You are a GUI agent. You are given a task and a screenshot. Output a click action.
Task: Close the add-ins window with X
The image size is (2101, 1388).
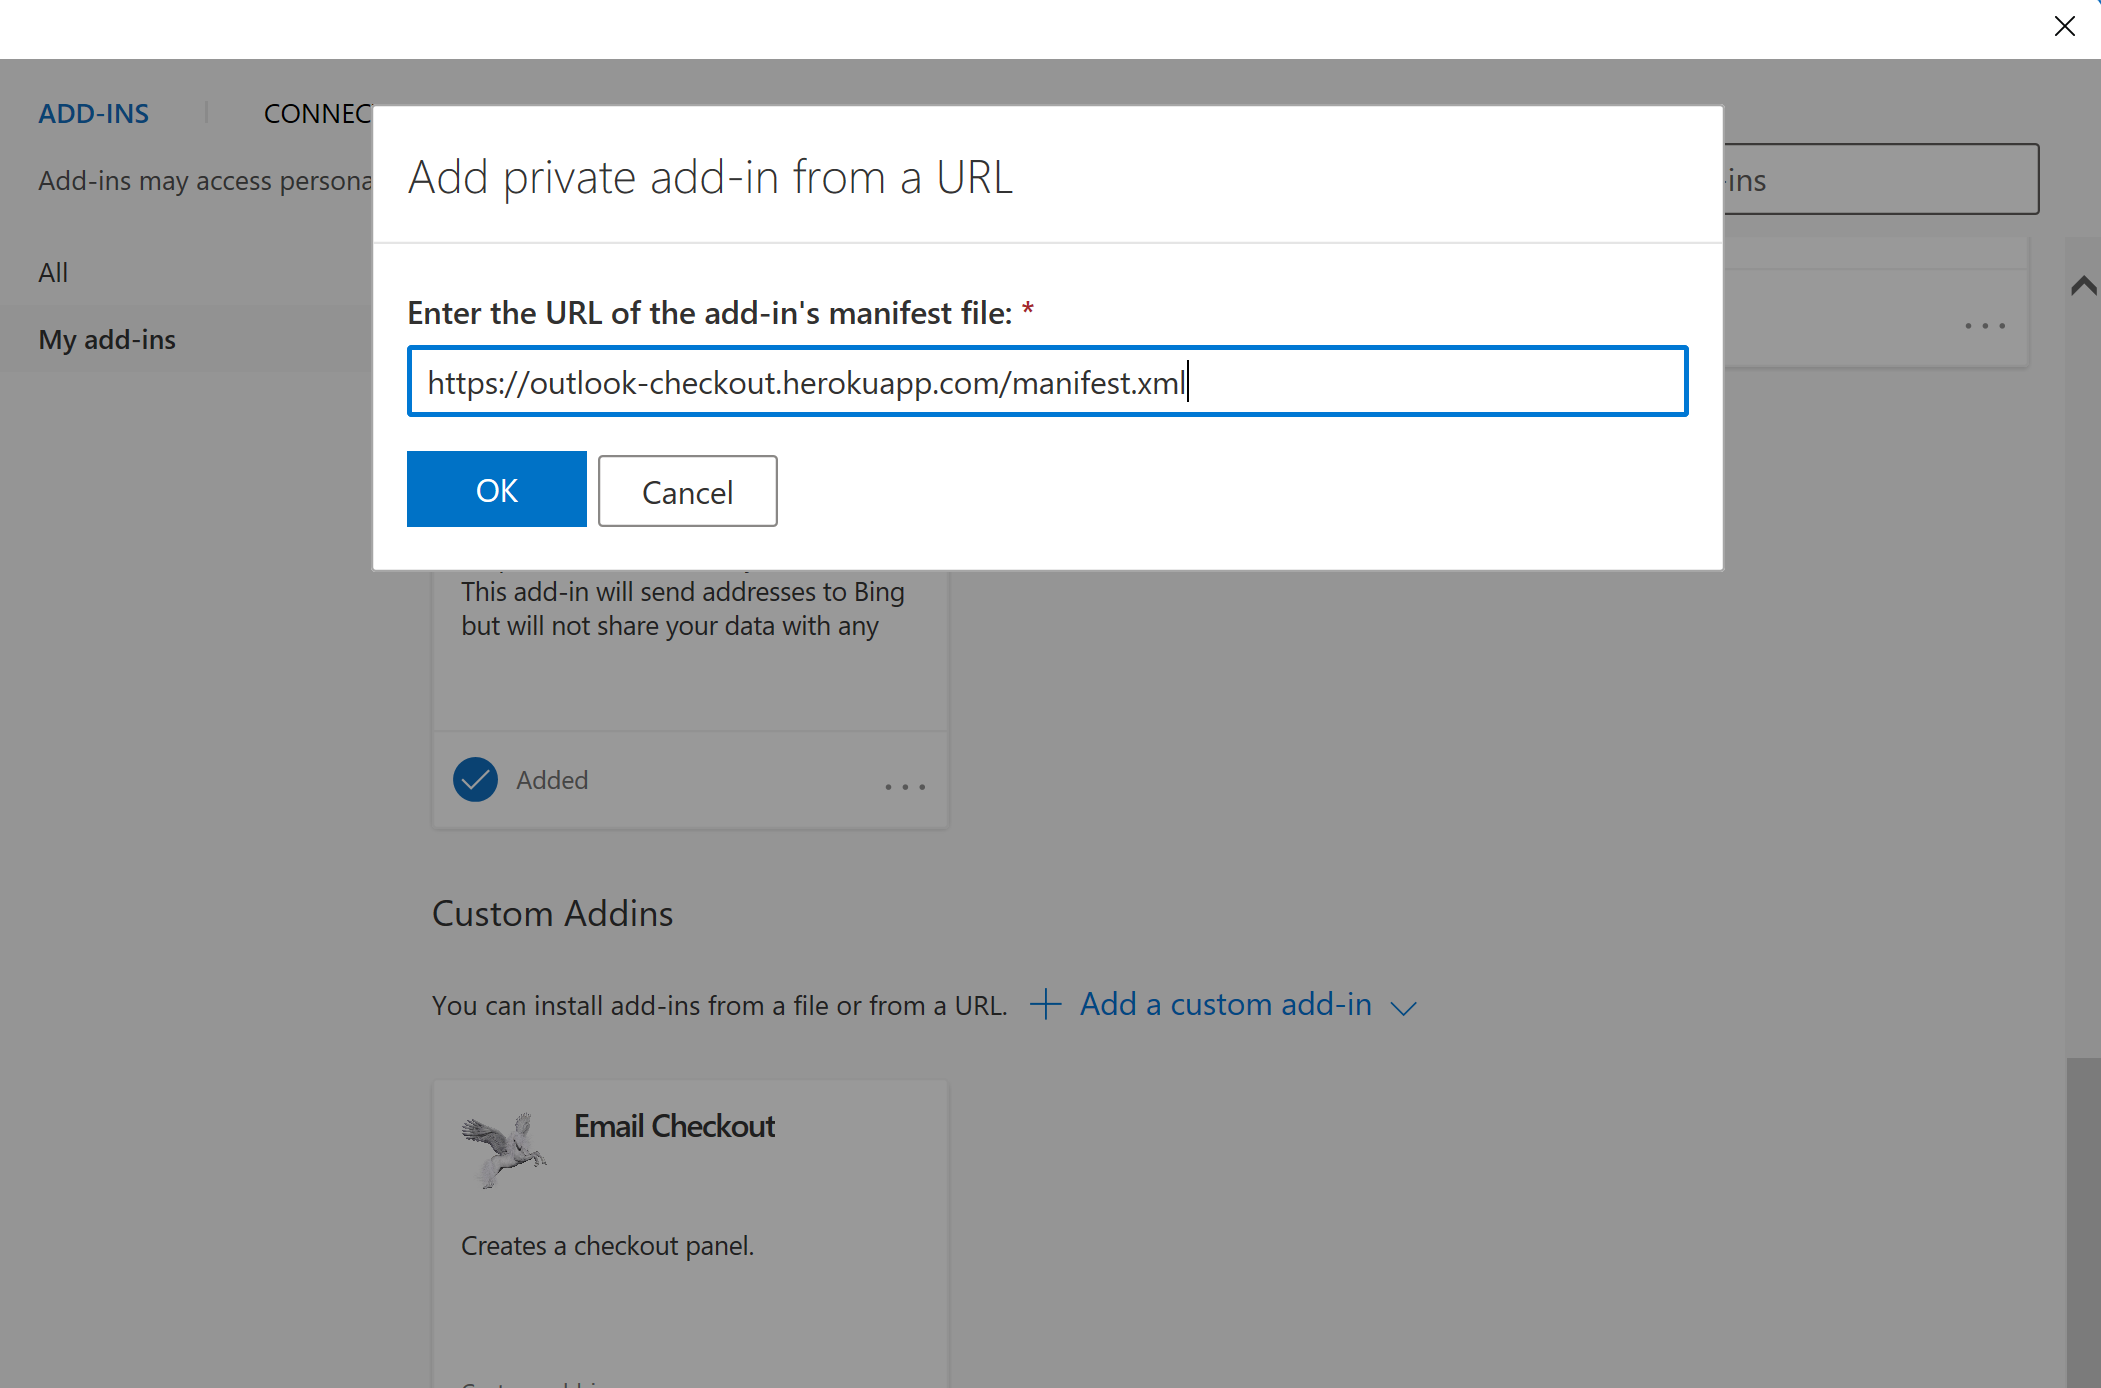2064,26
